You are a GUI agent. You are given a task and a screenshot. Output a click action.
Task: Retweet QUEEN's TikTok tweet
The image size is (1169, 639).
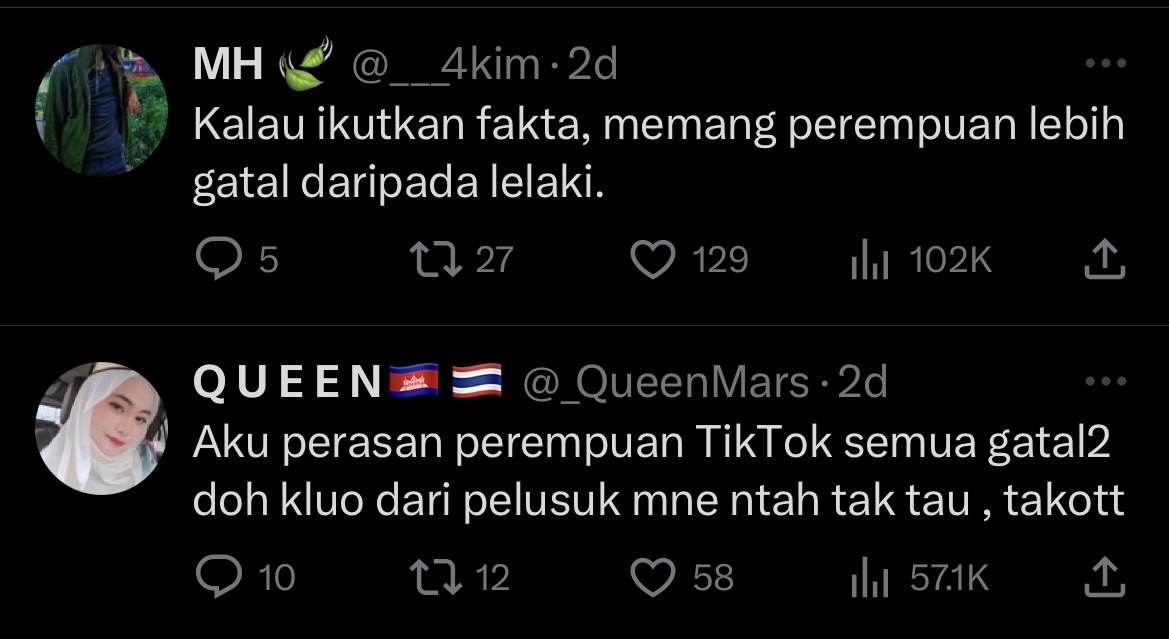(435, 577)
